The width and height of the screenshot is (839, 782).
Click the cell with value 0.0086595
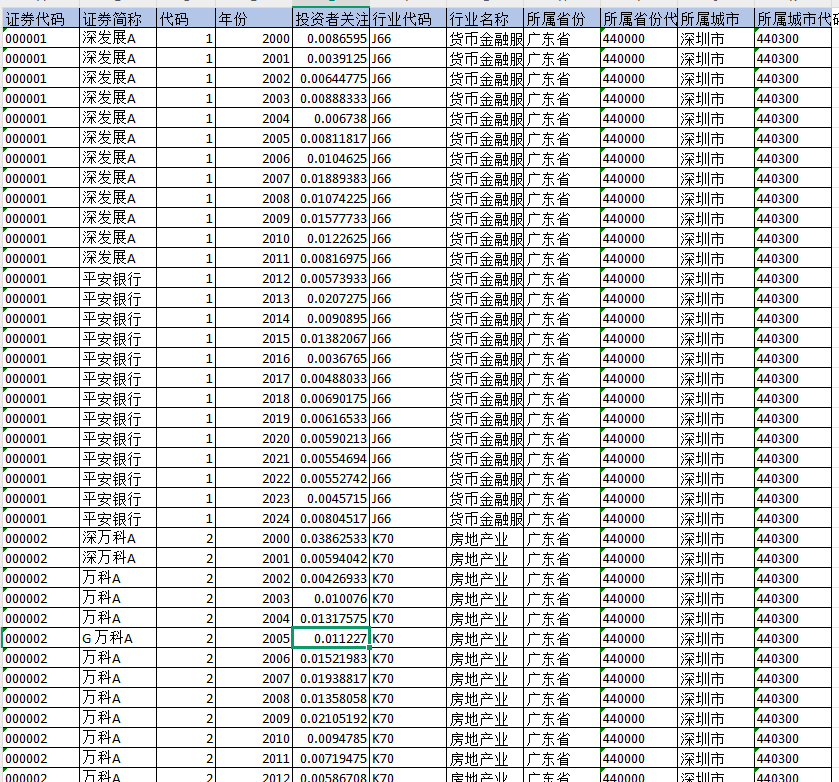pyautogui.click(x=331, y=38)
